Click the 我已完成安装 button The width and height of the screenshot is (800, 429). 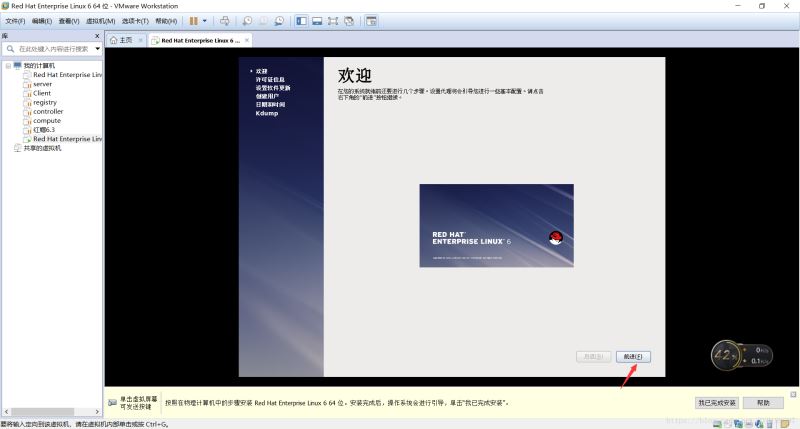click(716, 402)
